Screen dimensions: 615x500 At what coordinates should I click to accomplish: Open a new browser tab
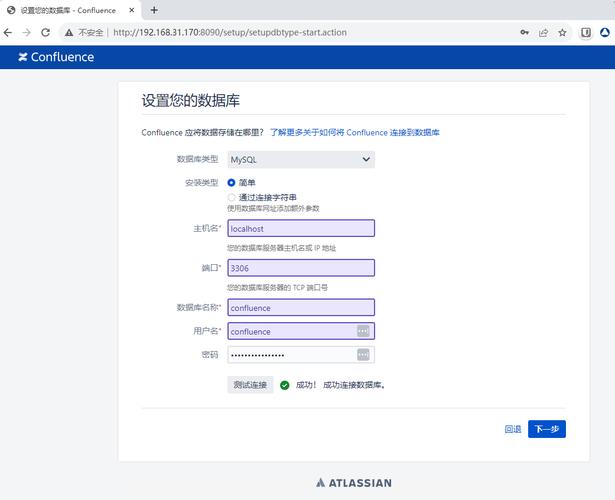(x=154, y=10)
